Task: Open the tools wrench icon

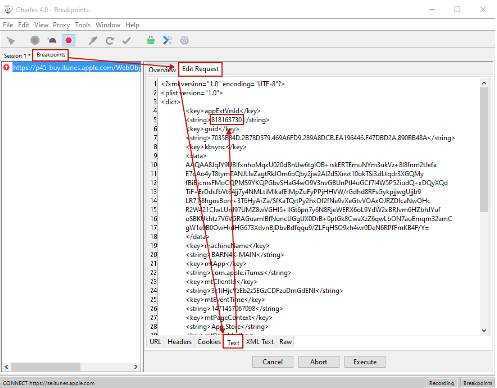Action: tap(167, 40)
